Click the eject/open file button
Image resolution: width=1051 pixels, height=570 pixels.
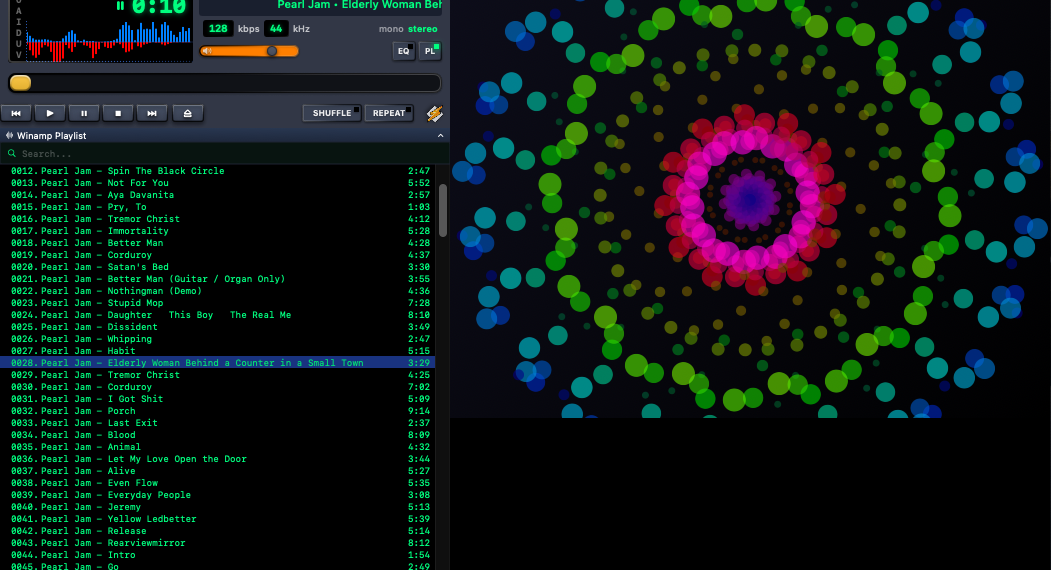coord(187,113)
